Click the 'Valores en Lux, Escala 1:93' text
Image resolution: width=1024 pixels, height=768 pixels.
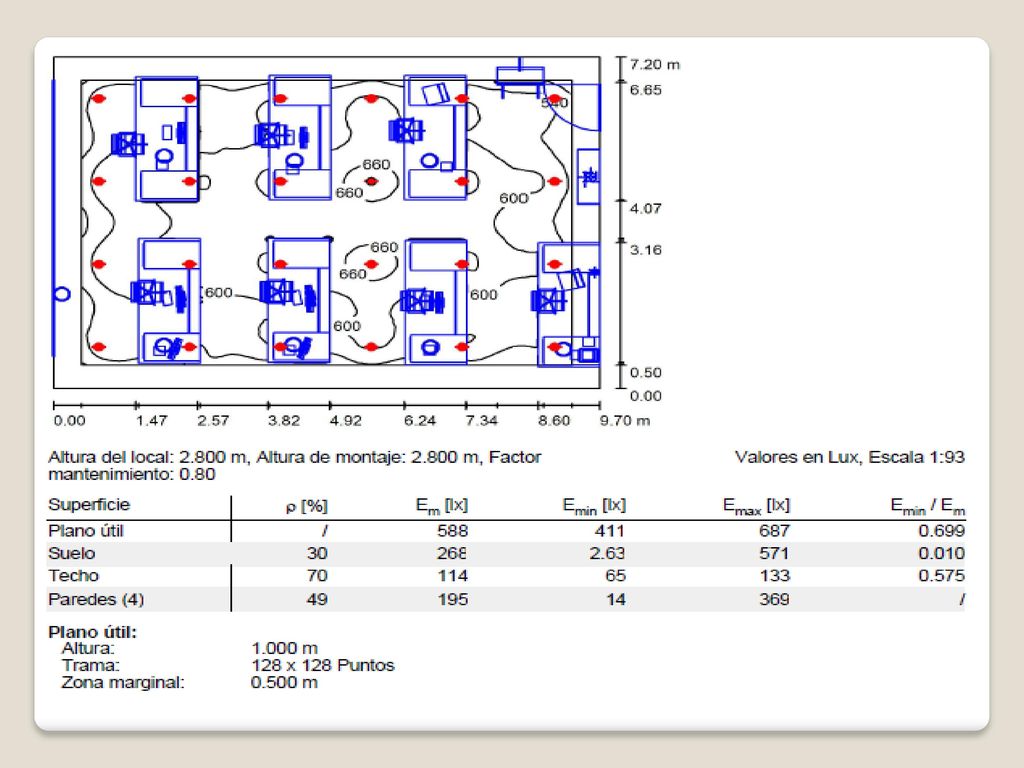click(850, 456)
